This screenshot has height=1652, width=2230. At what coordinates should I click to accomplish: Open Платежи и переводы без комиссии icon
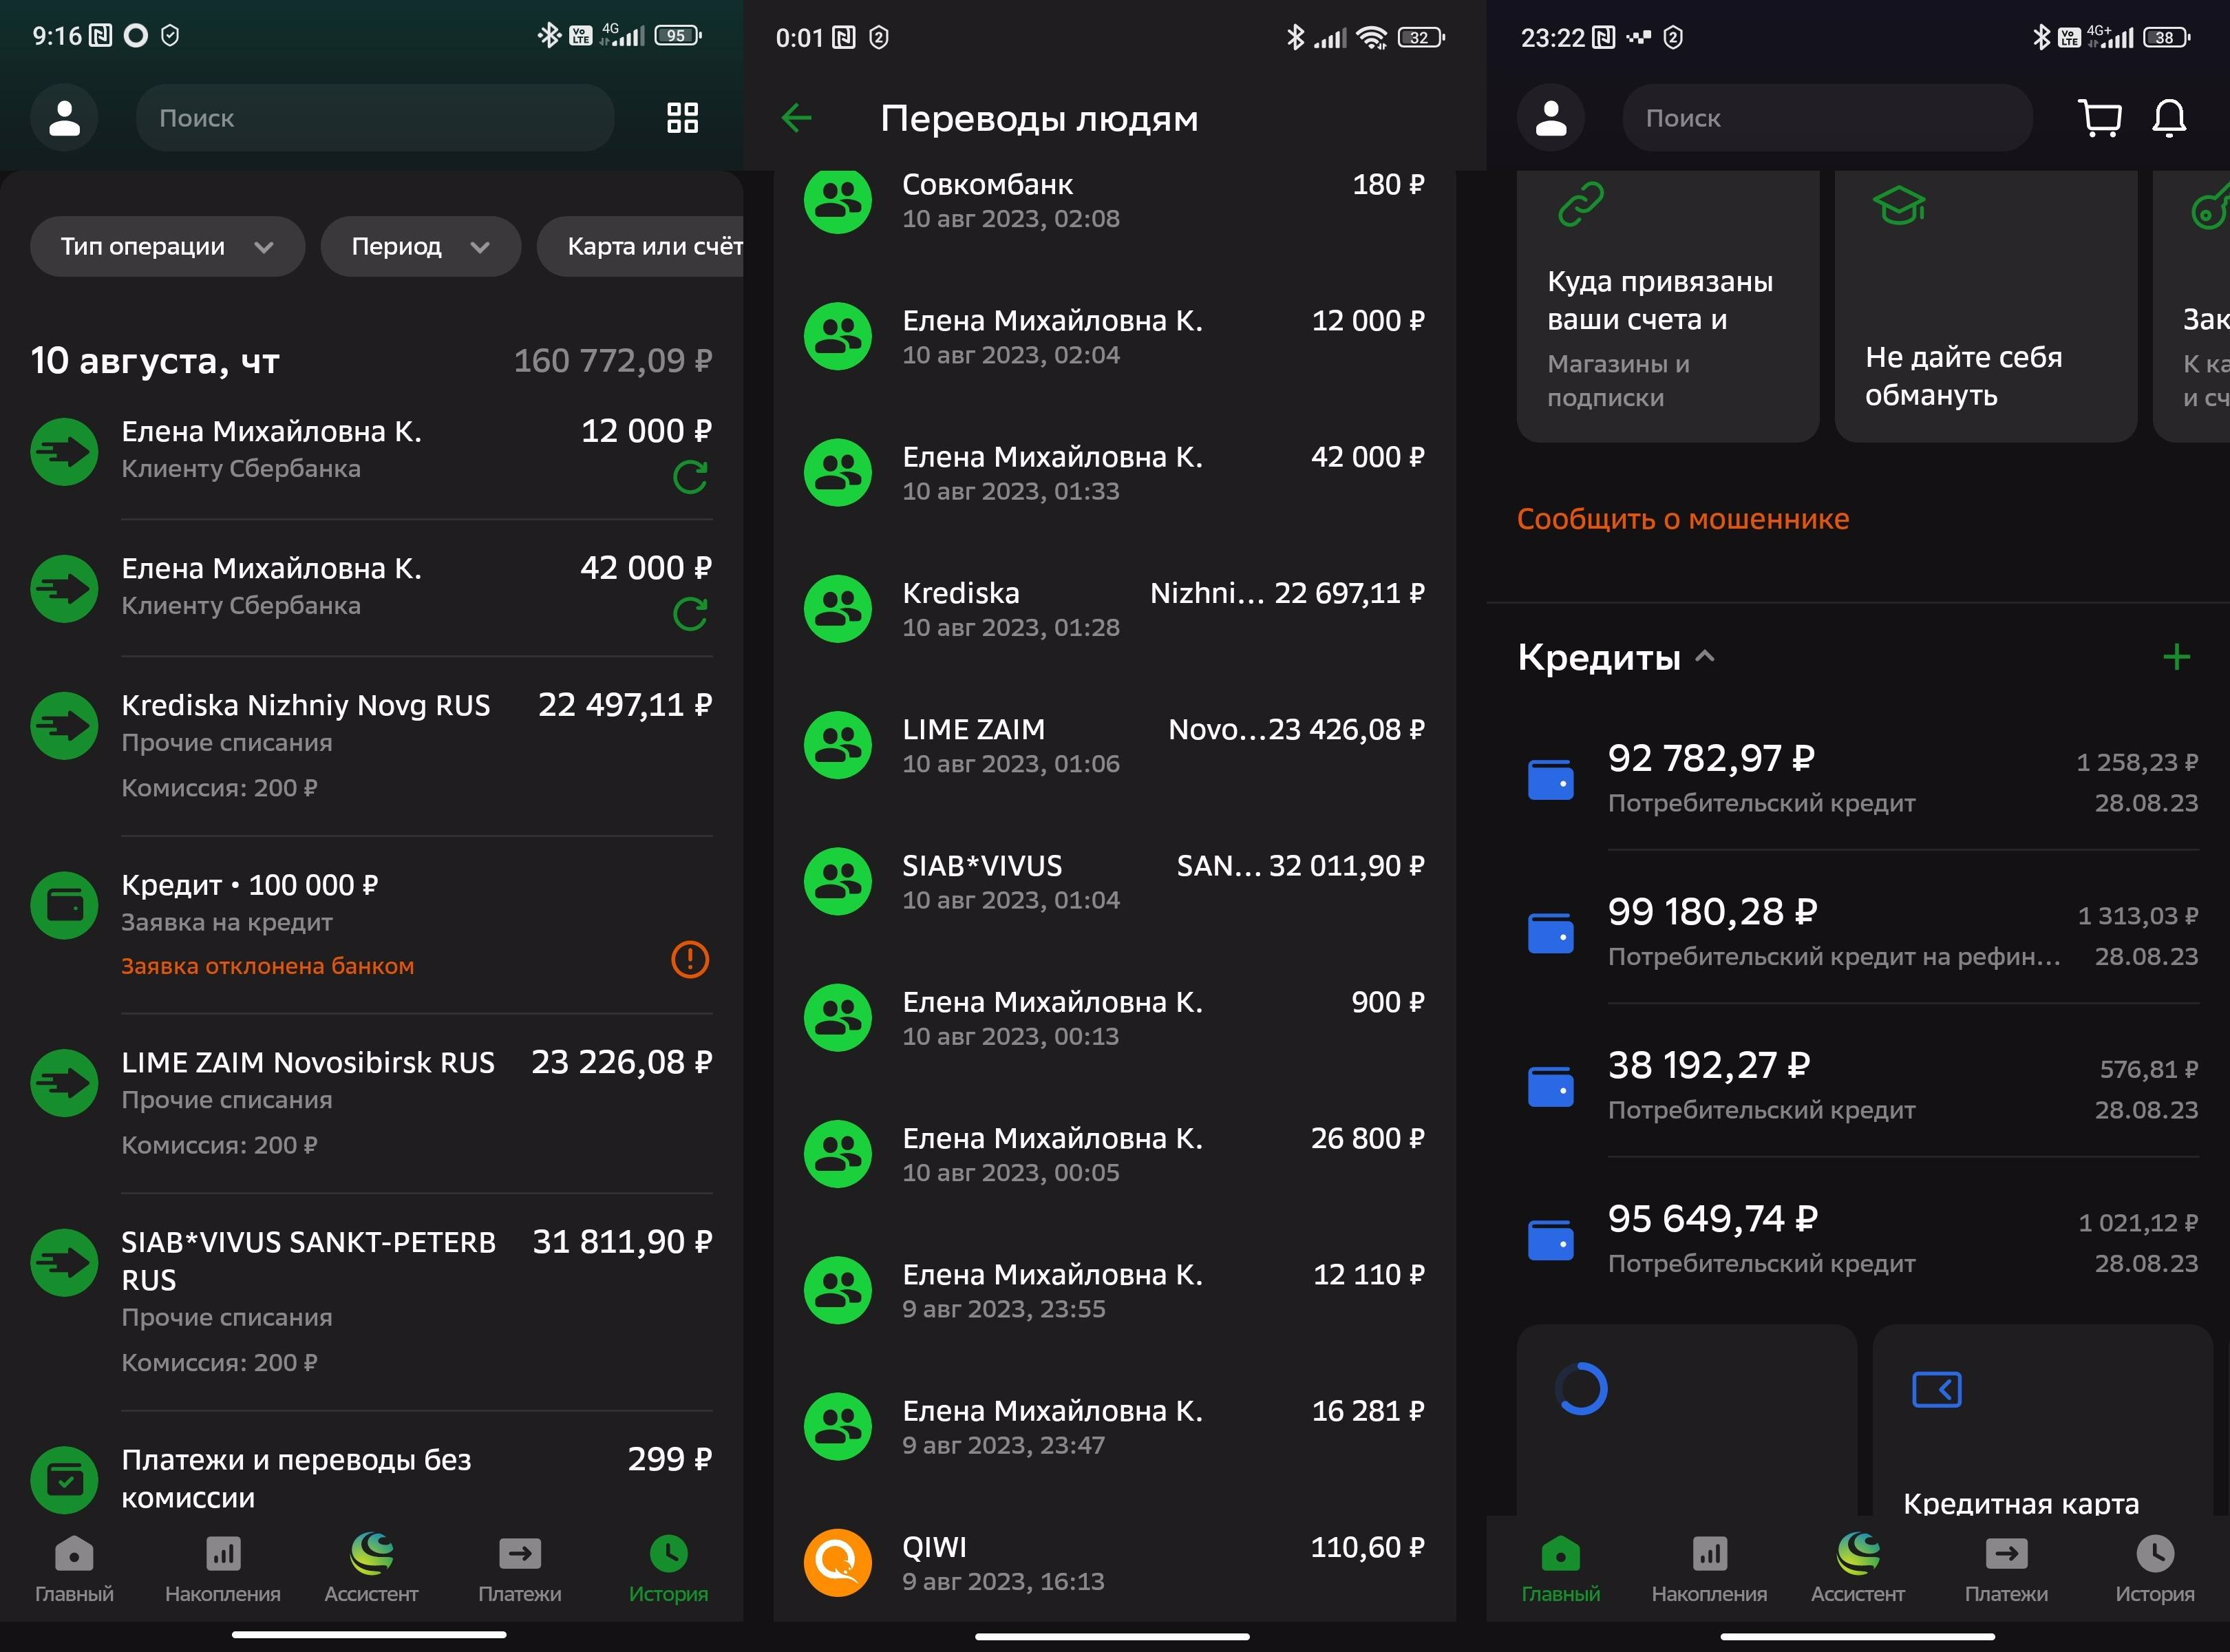tap(64, 1480)
